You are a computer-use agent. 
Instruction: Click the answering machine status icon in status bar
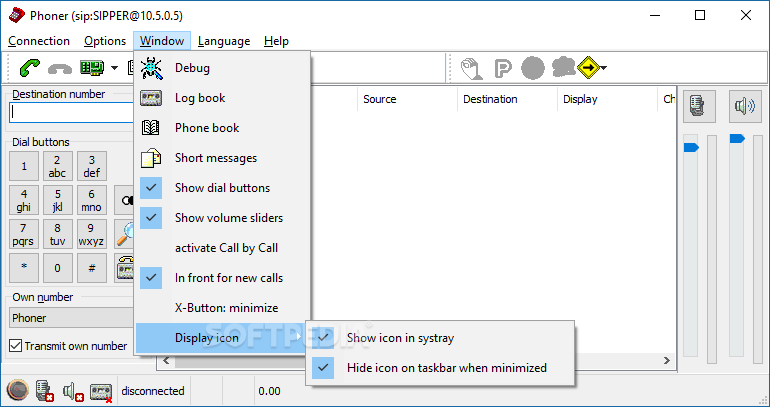point(101,392)
